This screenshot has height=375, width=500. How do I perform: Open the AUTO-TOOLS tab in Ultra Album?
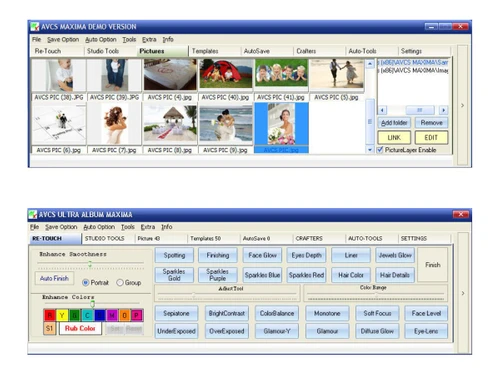tap(371, 239)
